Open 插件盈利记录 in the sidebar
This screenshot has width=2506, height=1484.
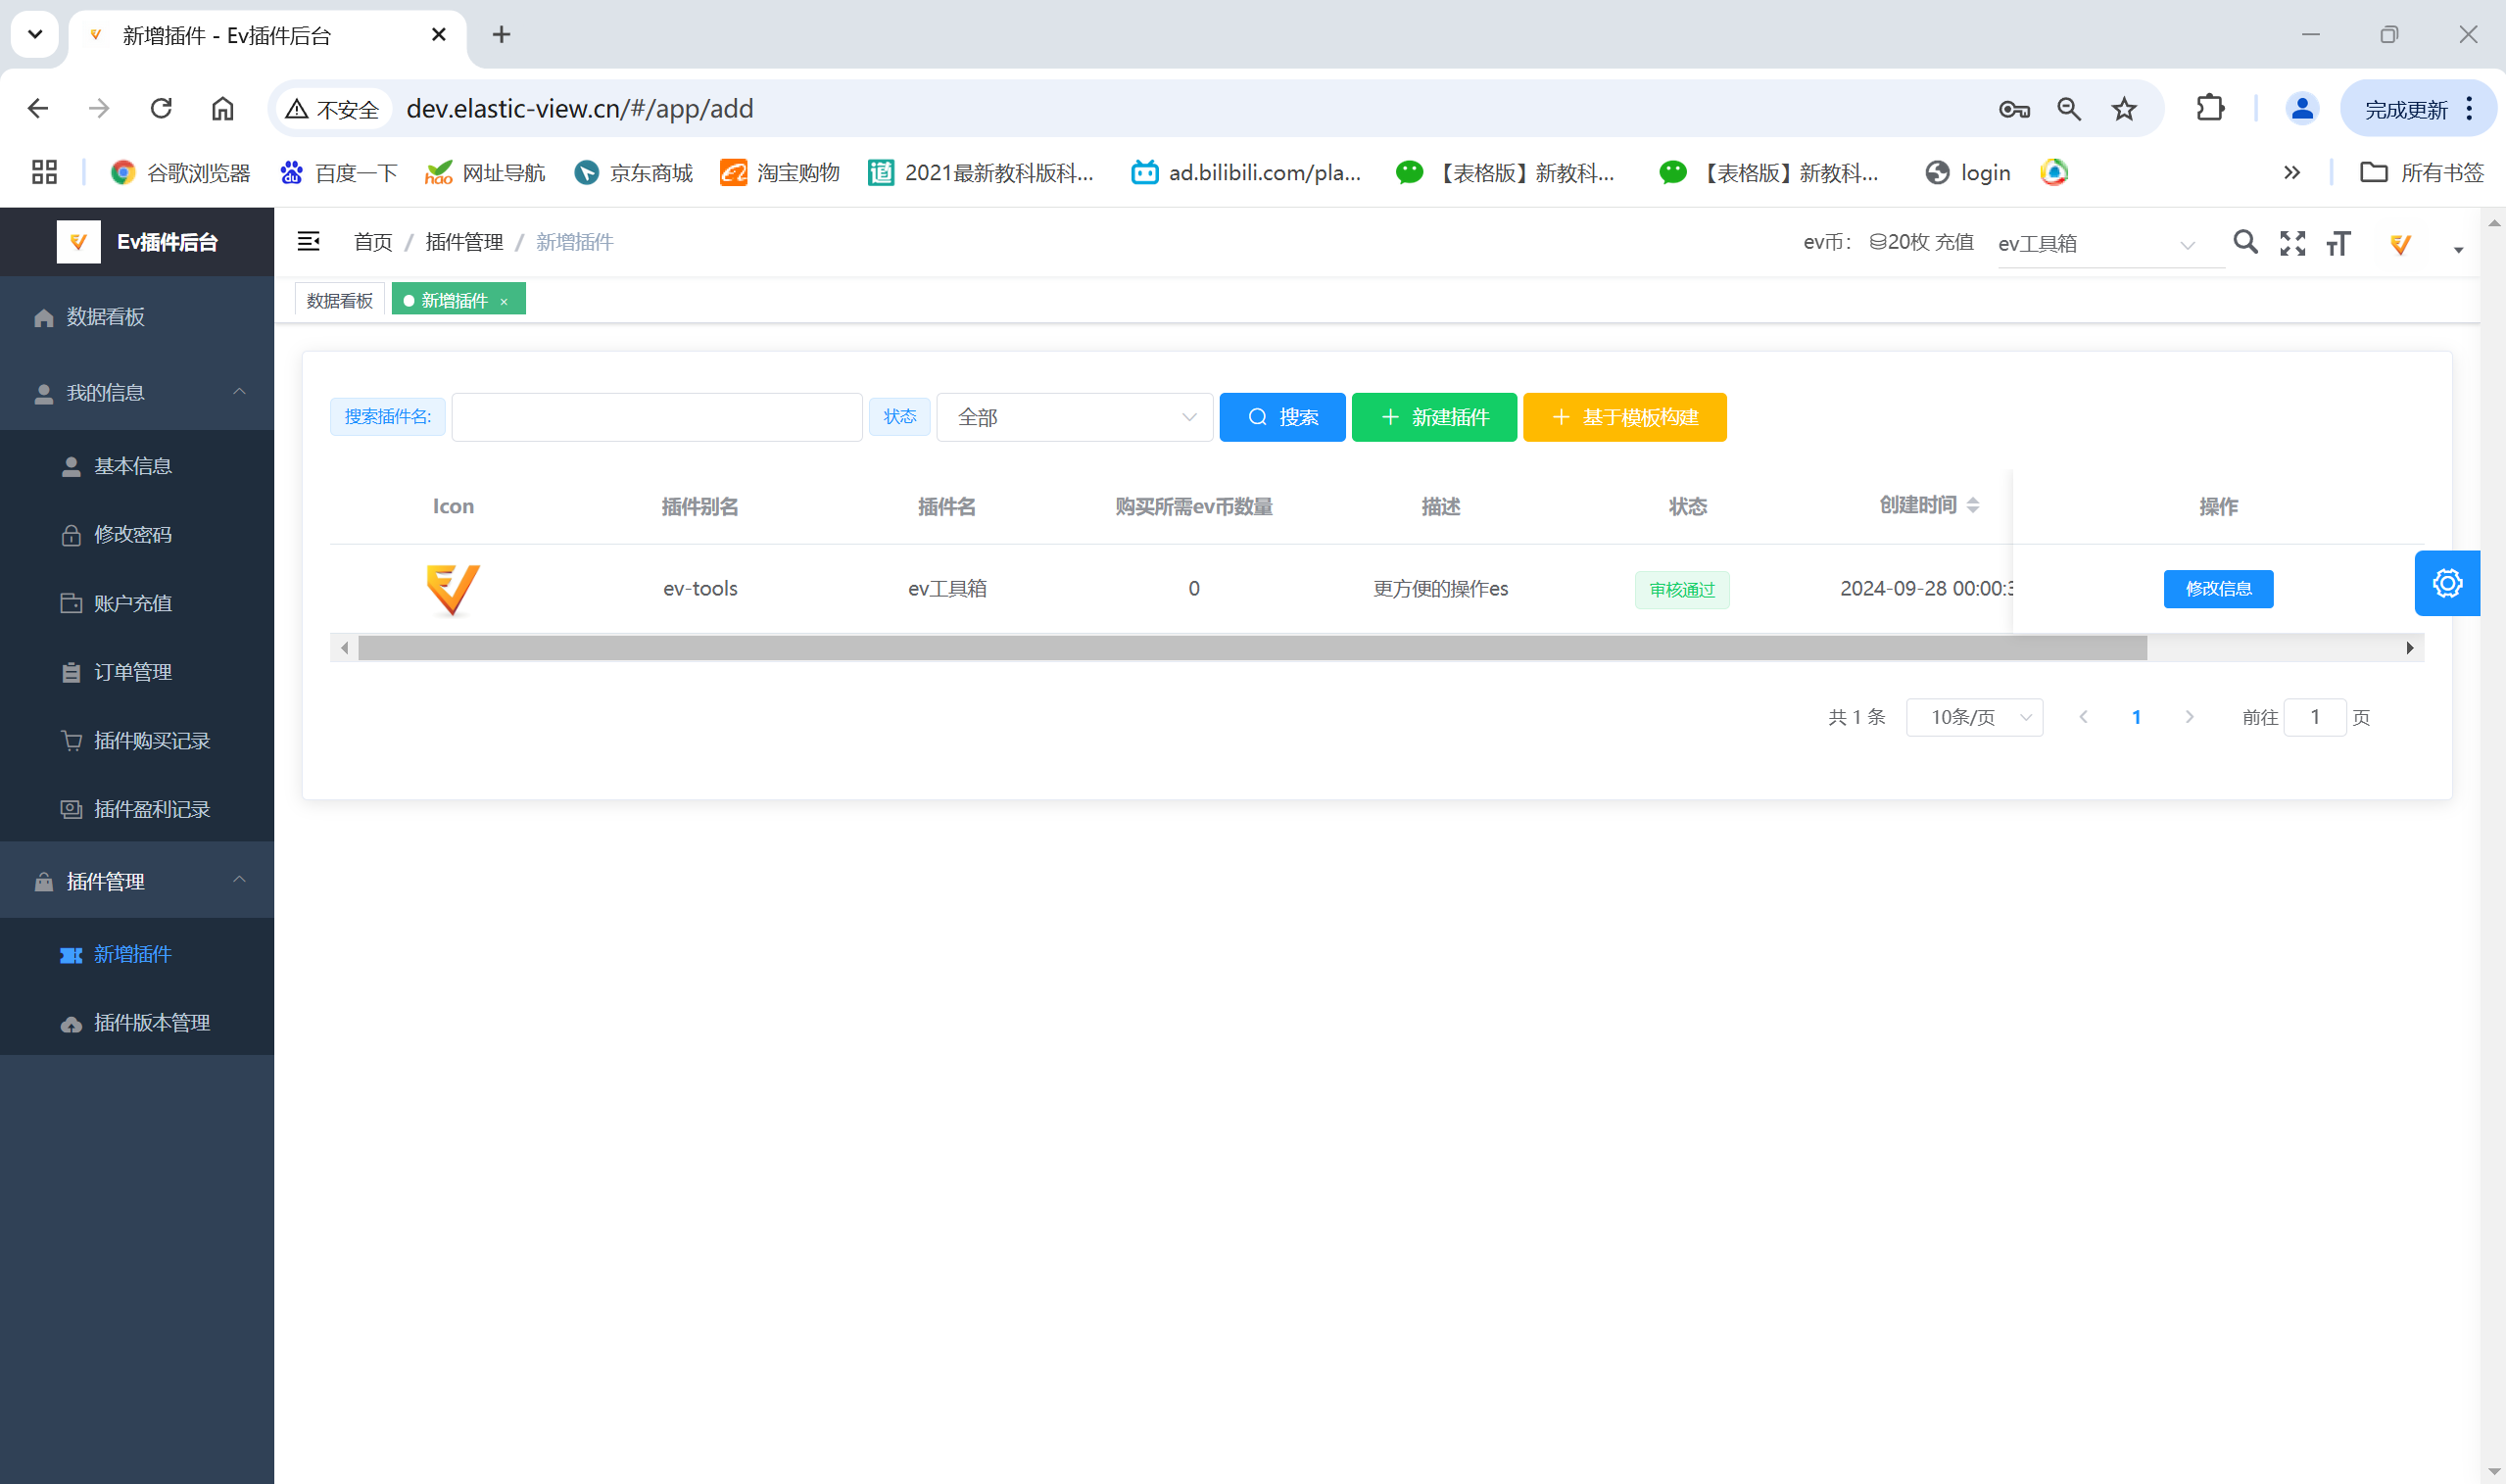137,809
